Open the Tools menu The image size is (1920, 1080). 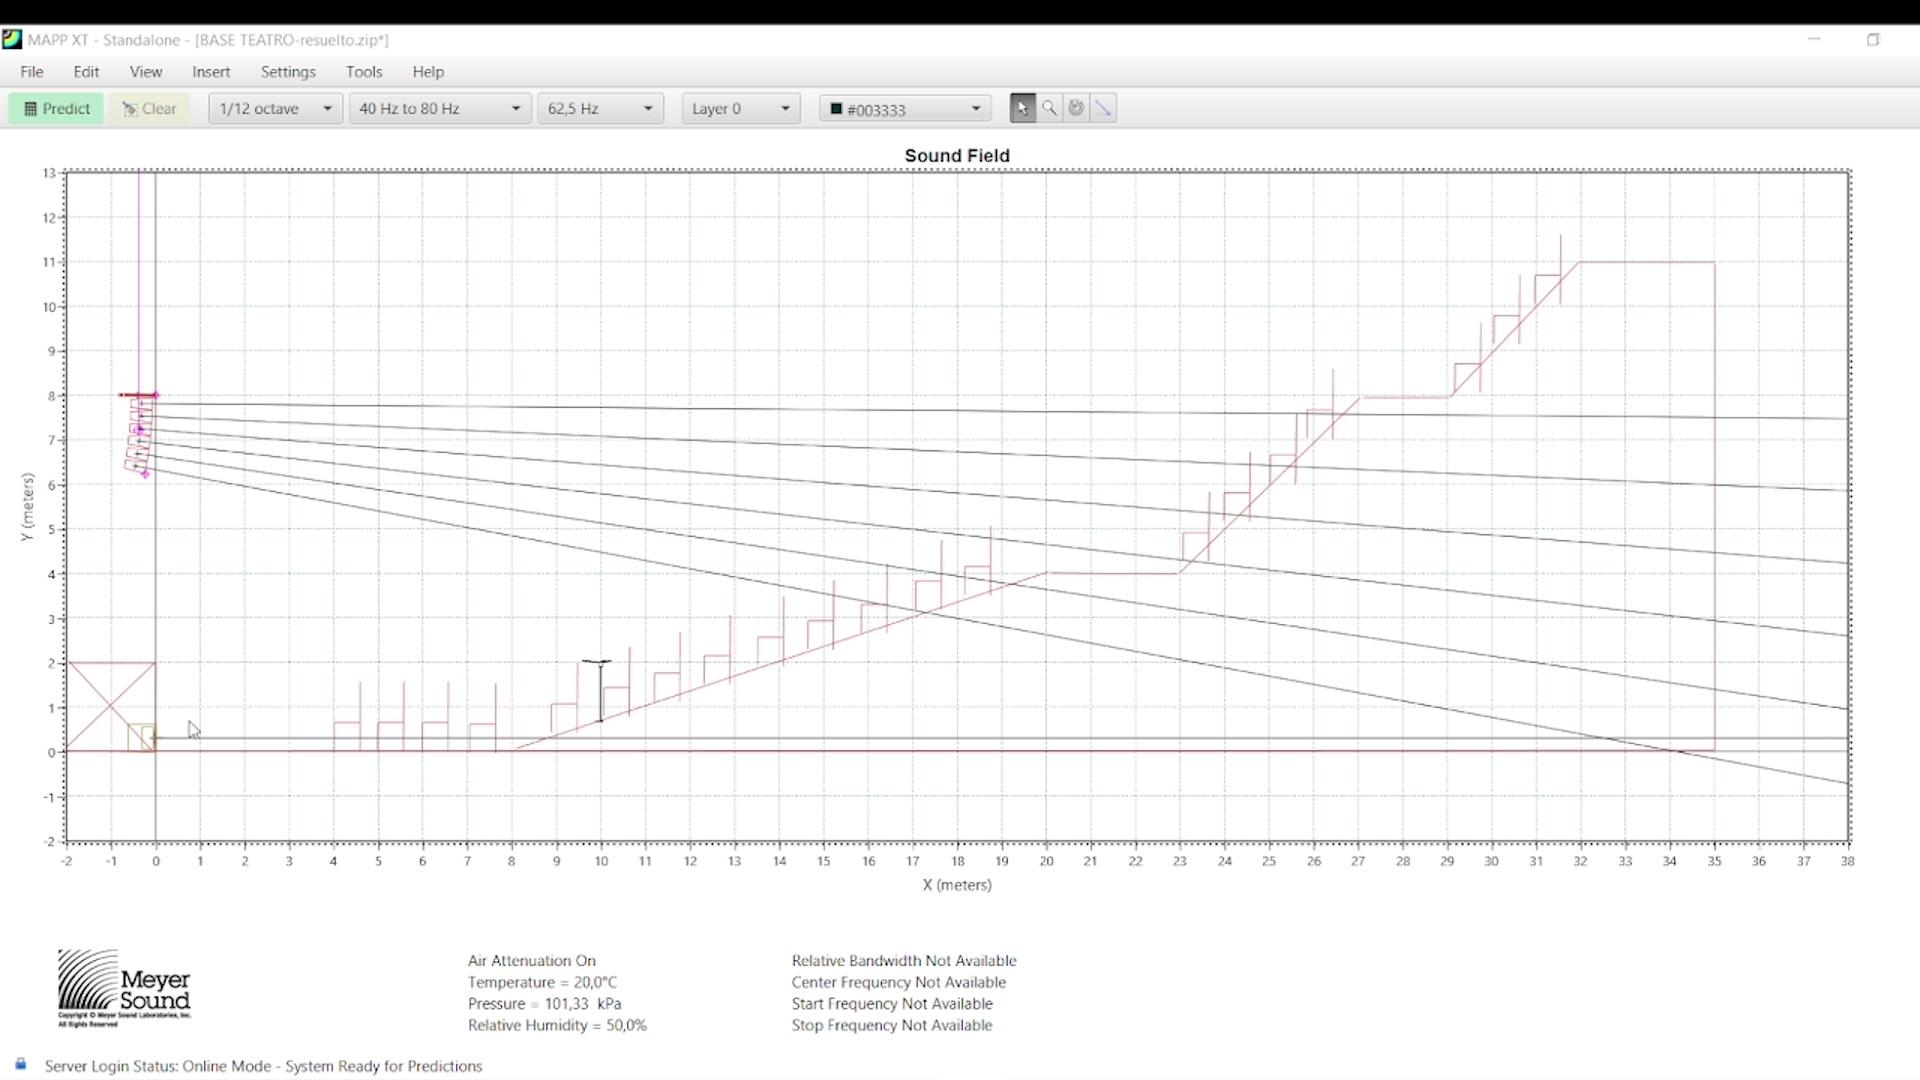pos(364,72)
